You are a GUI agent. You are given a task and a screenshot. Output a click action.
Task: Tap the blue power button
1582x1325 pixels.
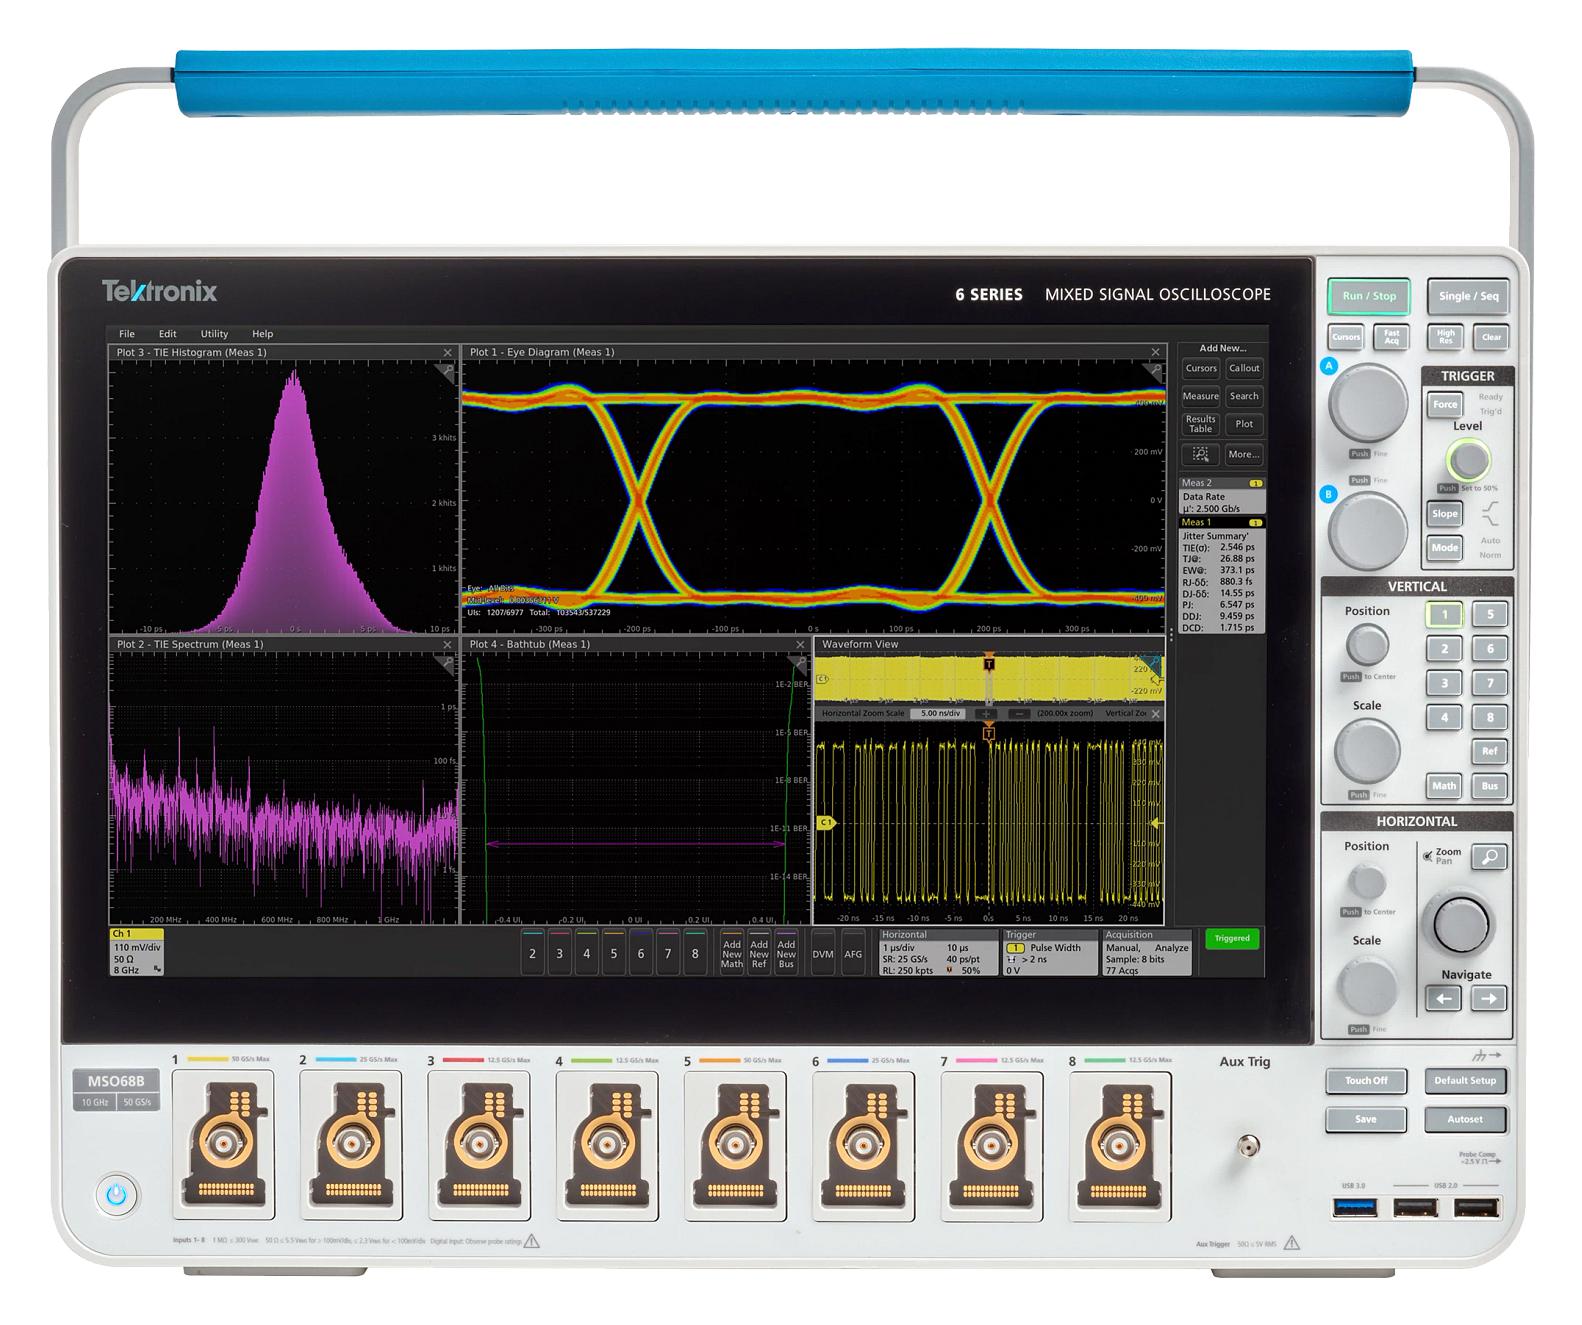coord(117,1194)
